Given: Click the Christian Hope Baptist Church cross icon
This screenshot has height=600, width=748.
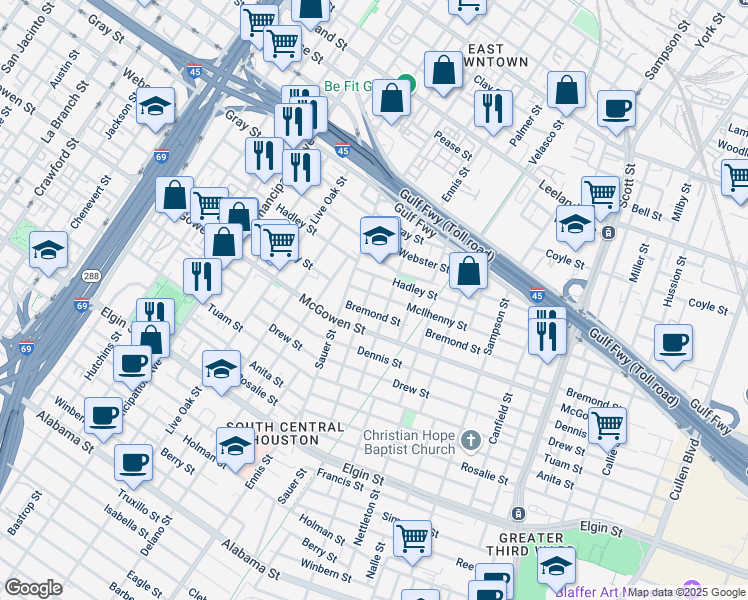Looking at the screenshot, I should [471, 440].
